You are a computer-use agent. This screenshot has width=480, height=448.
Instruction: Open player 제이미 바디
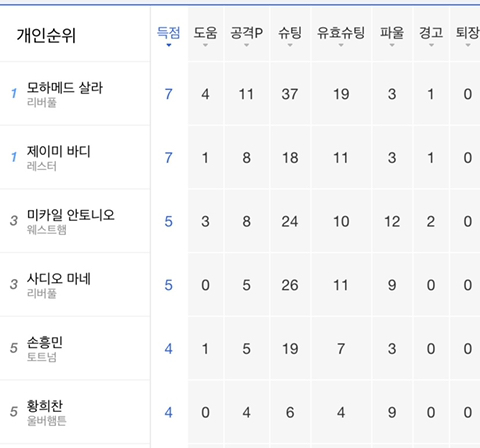click(x=59, y=151)
